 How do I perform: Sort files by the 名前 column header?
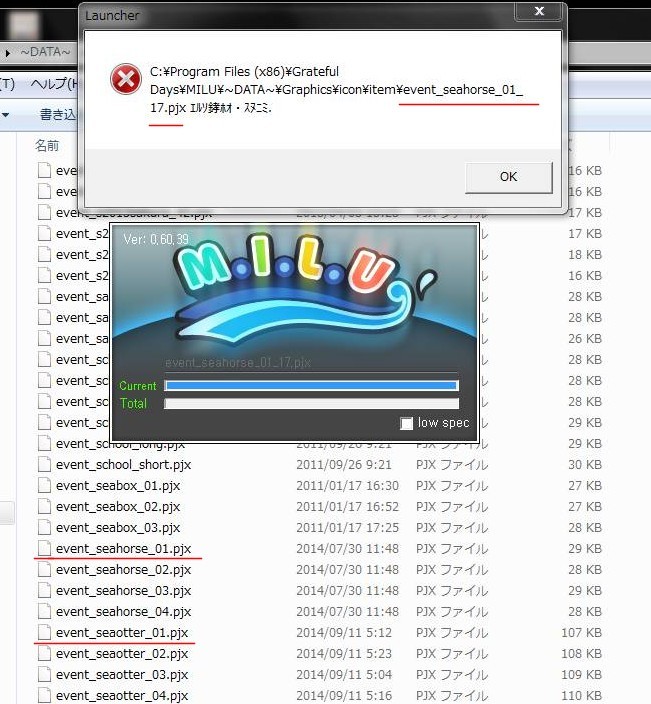pyautogui.click(x=47, y=146)
